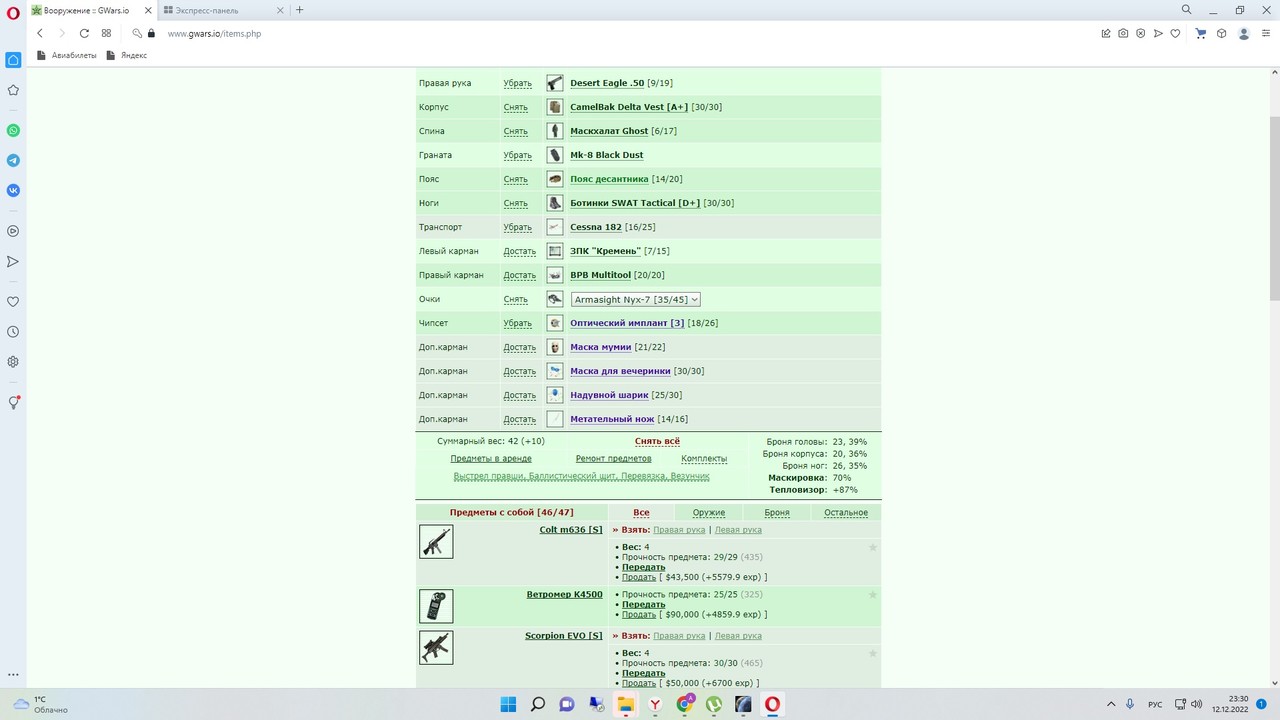Click Передать link for Ветромер K4500

643,604
